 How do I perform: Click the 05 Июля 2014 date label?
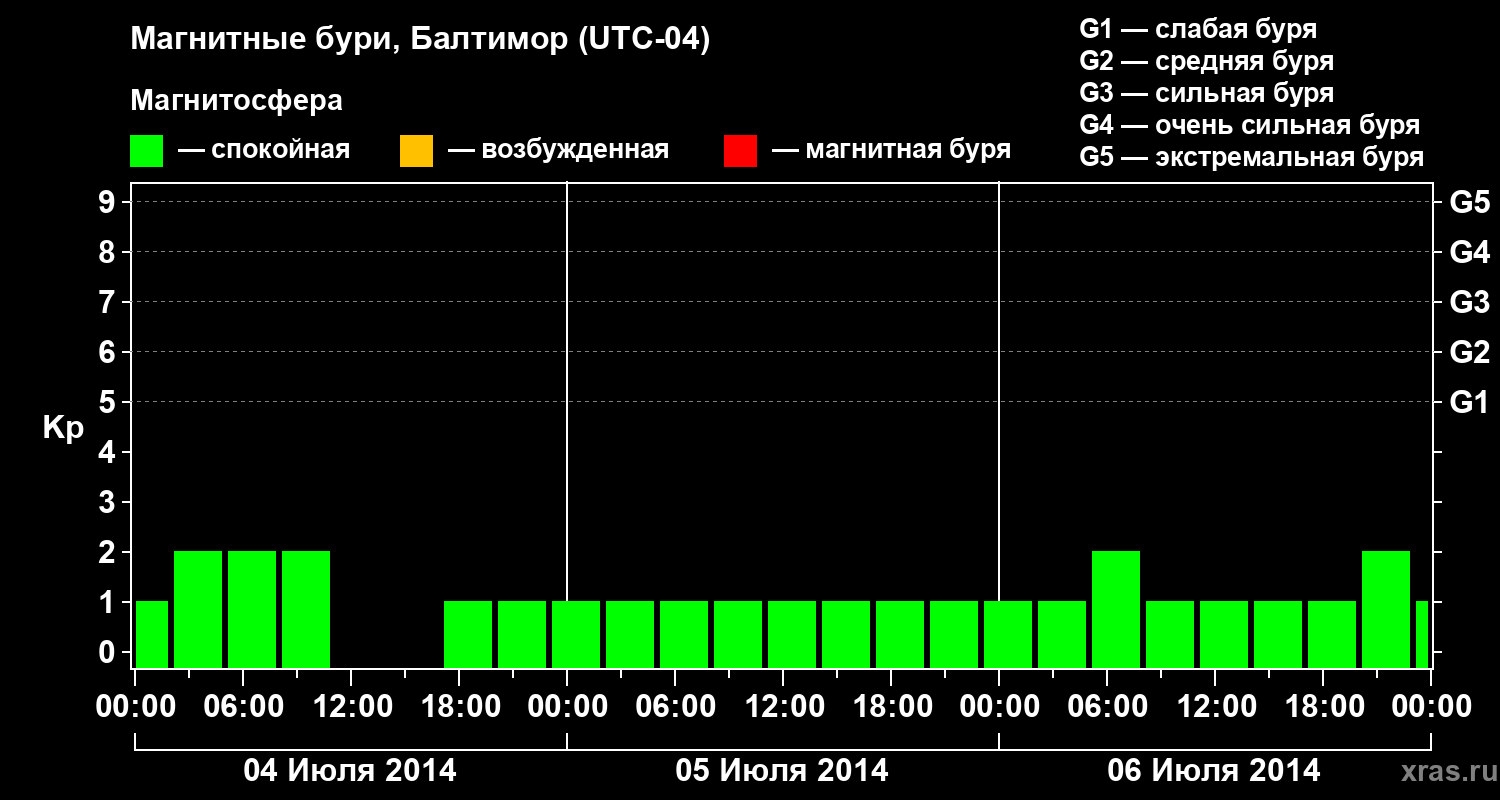point(782,770)
